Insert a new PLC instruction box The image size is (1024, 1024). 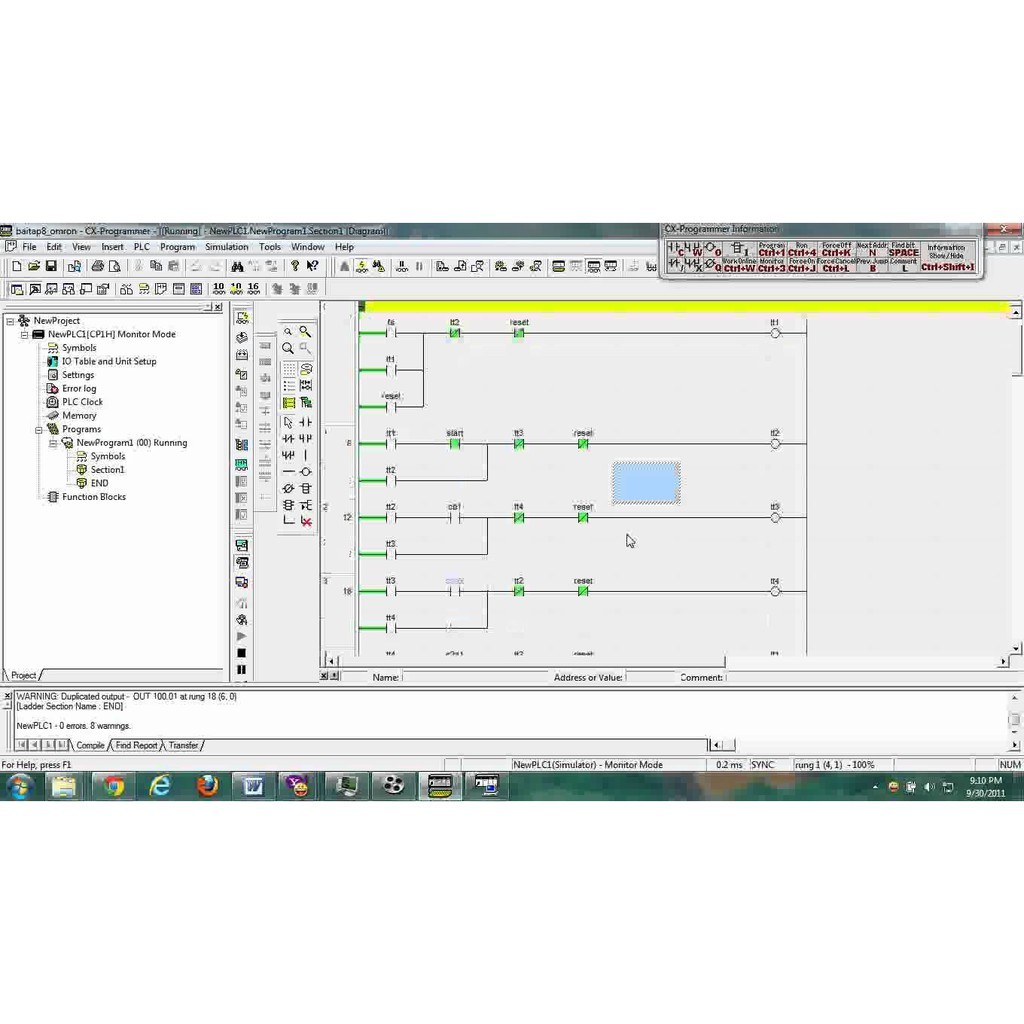pyautogui.click(x=305, y=488)
